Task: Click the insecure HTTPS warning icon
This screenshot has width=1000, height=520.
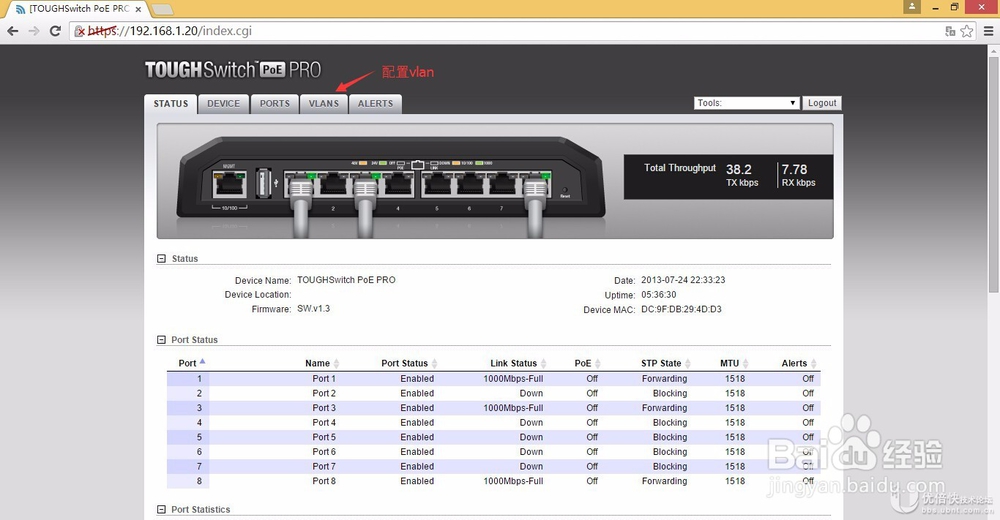Action: coord(79,31)
